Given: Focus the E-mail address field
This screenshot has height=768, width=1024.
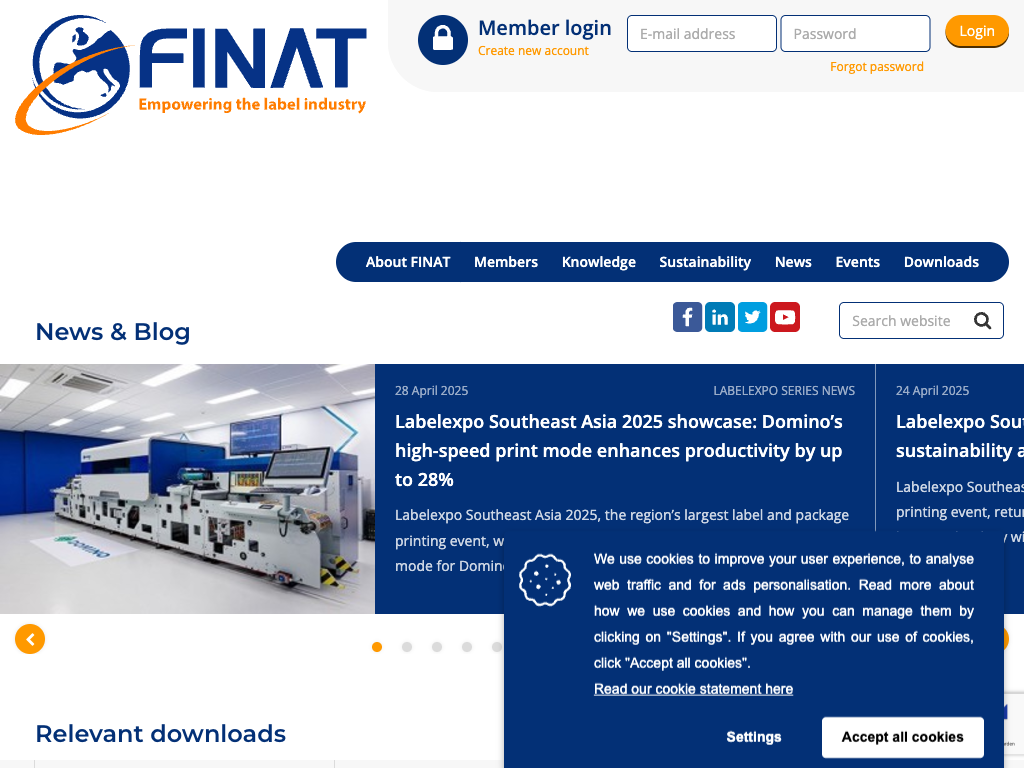Looking at the screenshot, I should point(701,33).
